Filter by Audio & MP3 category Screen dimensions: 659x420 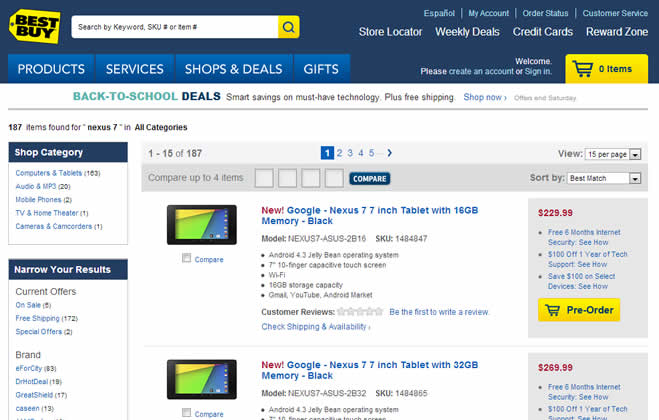point(36,186)
